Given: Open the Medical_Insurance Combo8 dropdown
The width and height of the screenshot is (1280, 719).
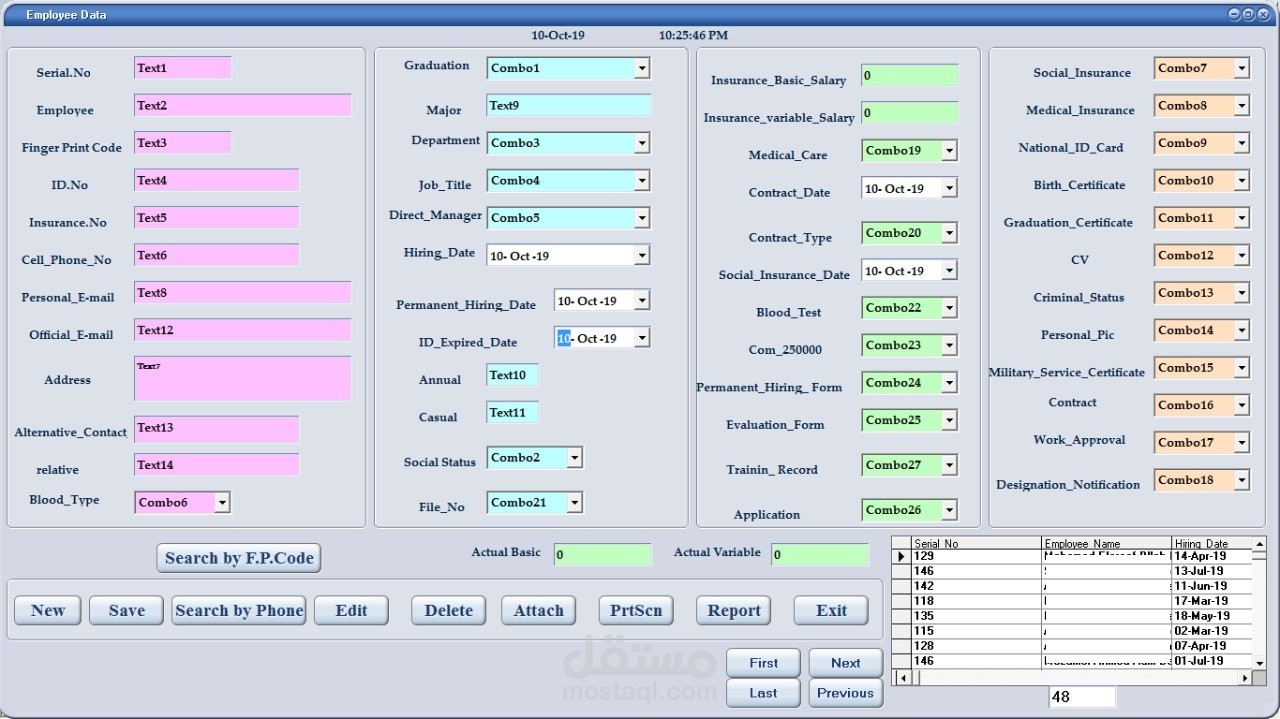Looking at the screenshot, I should tap(1241, 106).
